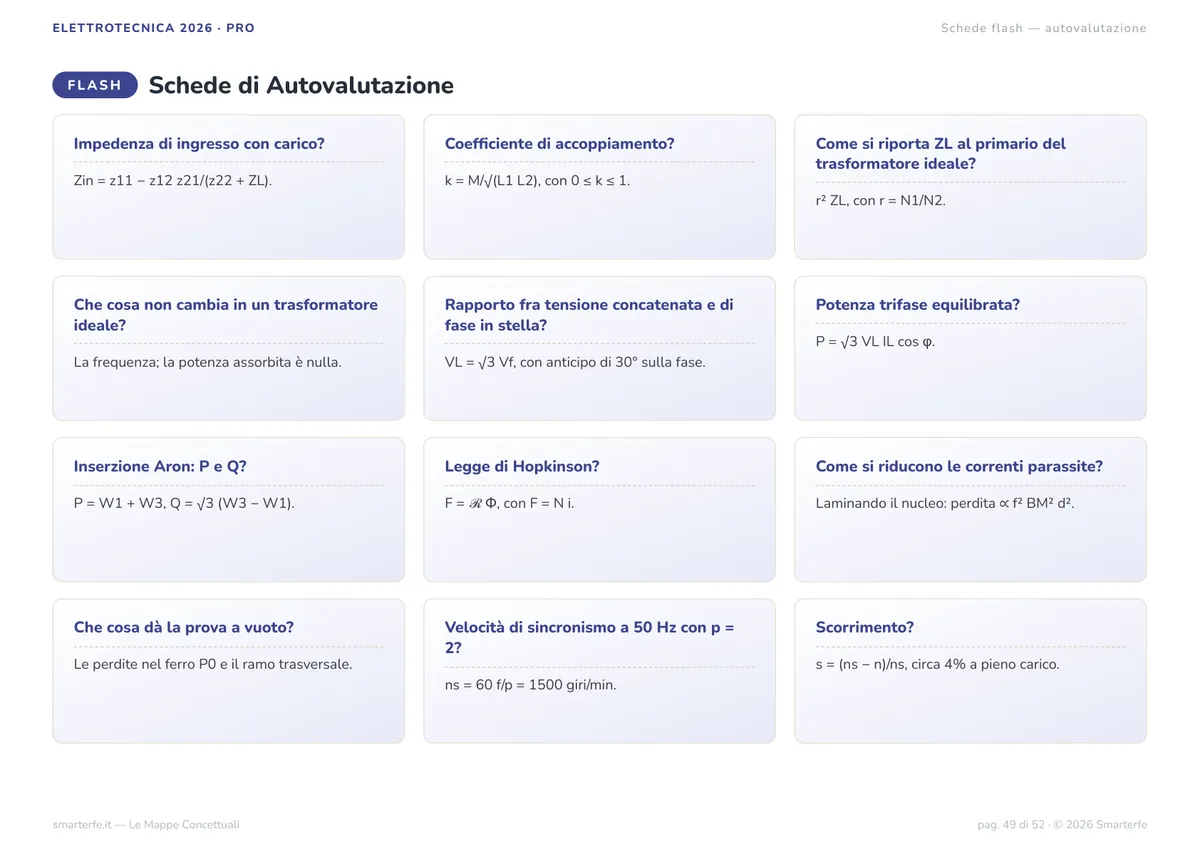This screenshot has width=1200, height=849.
Task: Click the answer 'r² ZL, con r = N1/N2.'
Action: (881, 201)
